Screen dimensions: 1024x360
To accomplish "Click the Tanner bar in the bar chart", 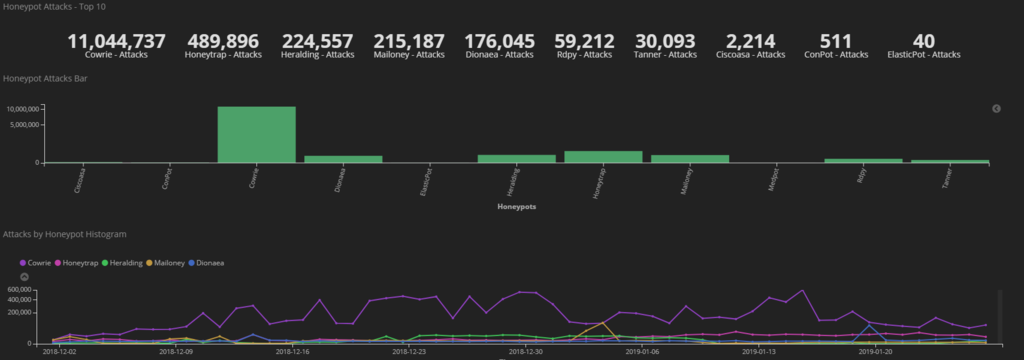I will (950, 161).
